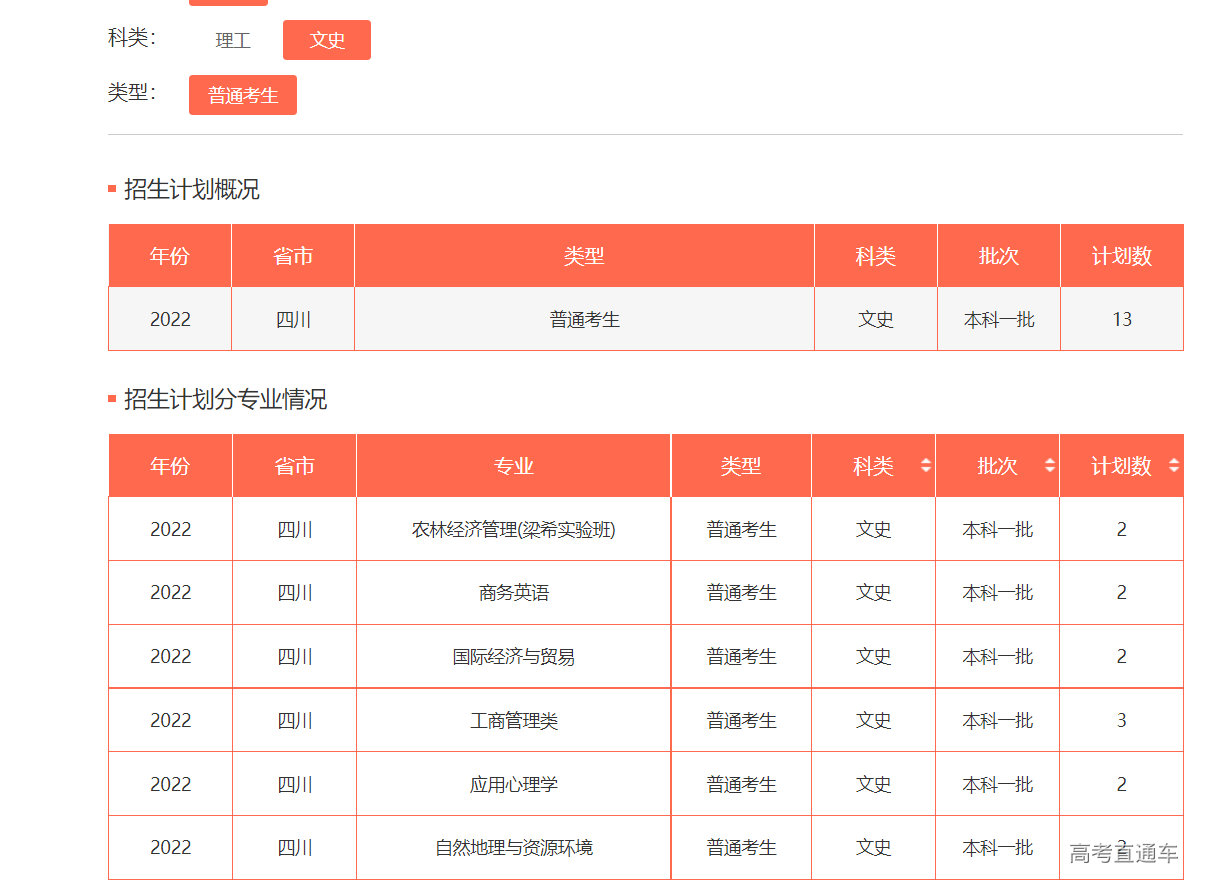Image resolution: width=1207 pixels, height=893 pixels.
Task: Select the 2022 四川 summary row
Action: [x=585, y=318]
